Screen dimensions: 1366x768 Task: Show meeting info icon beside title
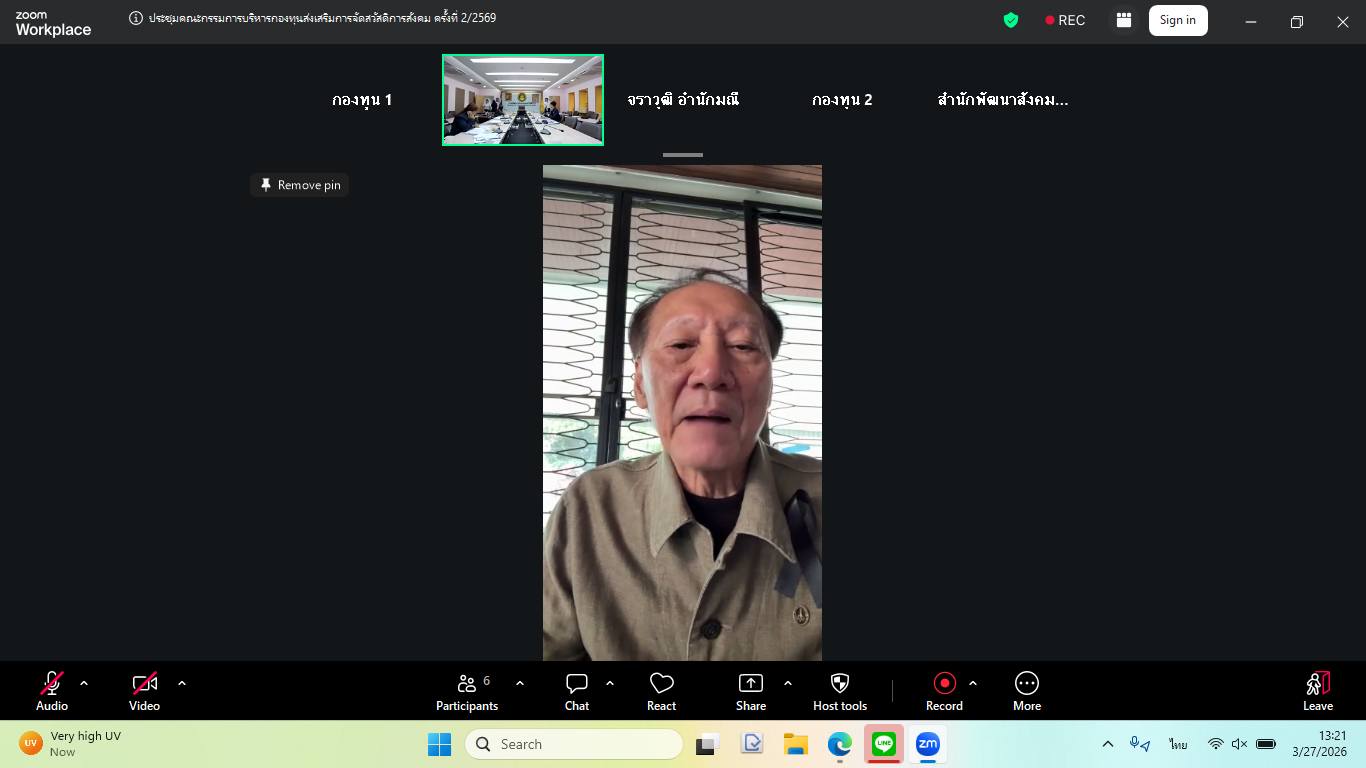click(136, 18)
